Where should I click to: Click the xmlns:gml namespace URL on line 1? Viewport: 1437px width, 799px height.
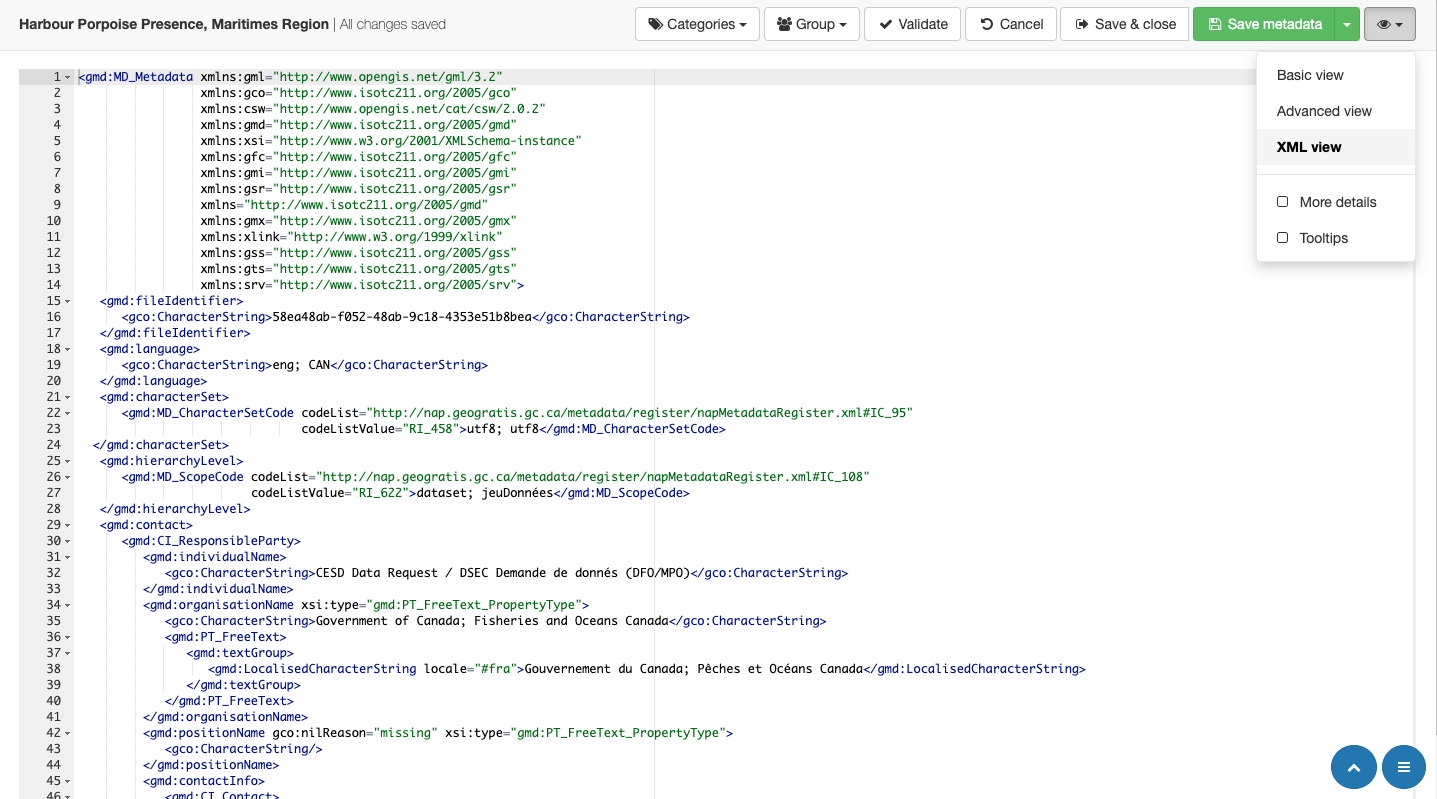click(x=387, y=77)
